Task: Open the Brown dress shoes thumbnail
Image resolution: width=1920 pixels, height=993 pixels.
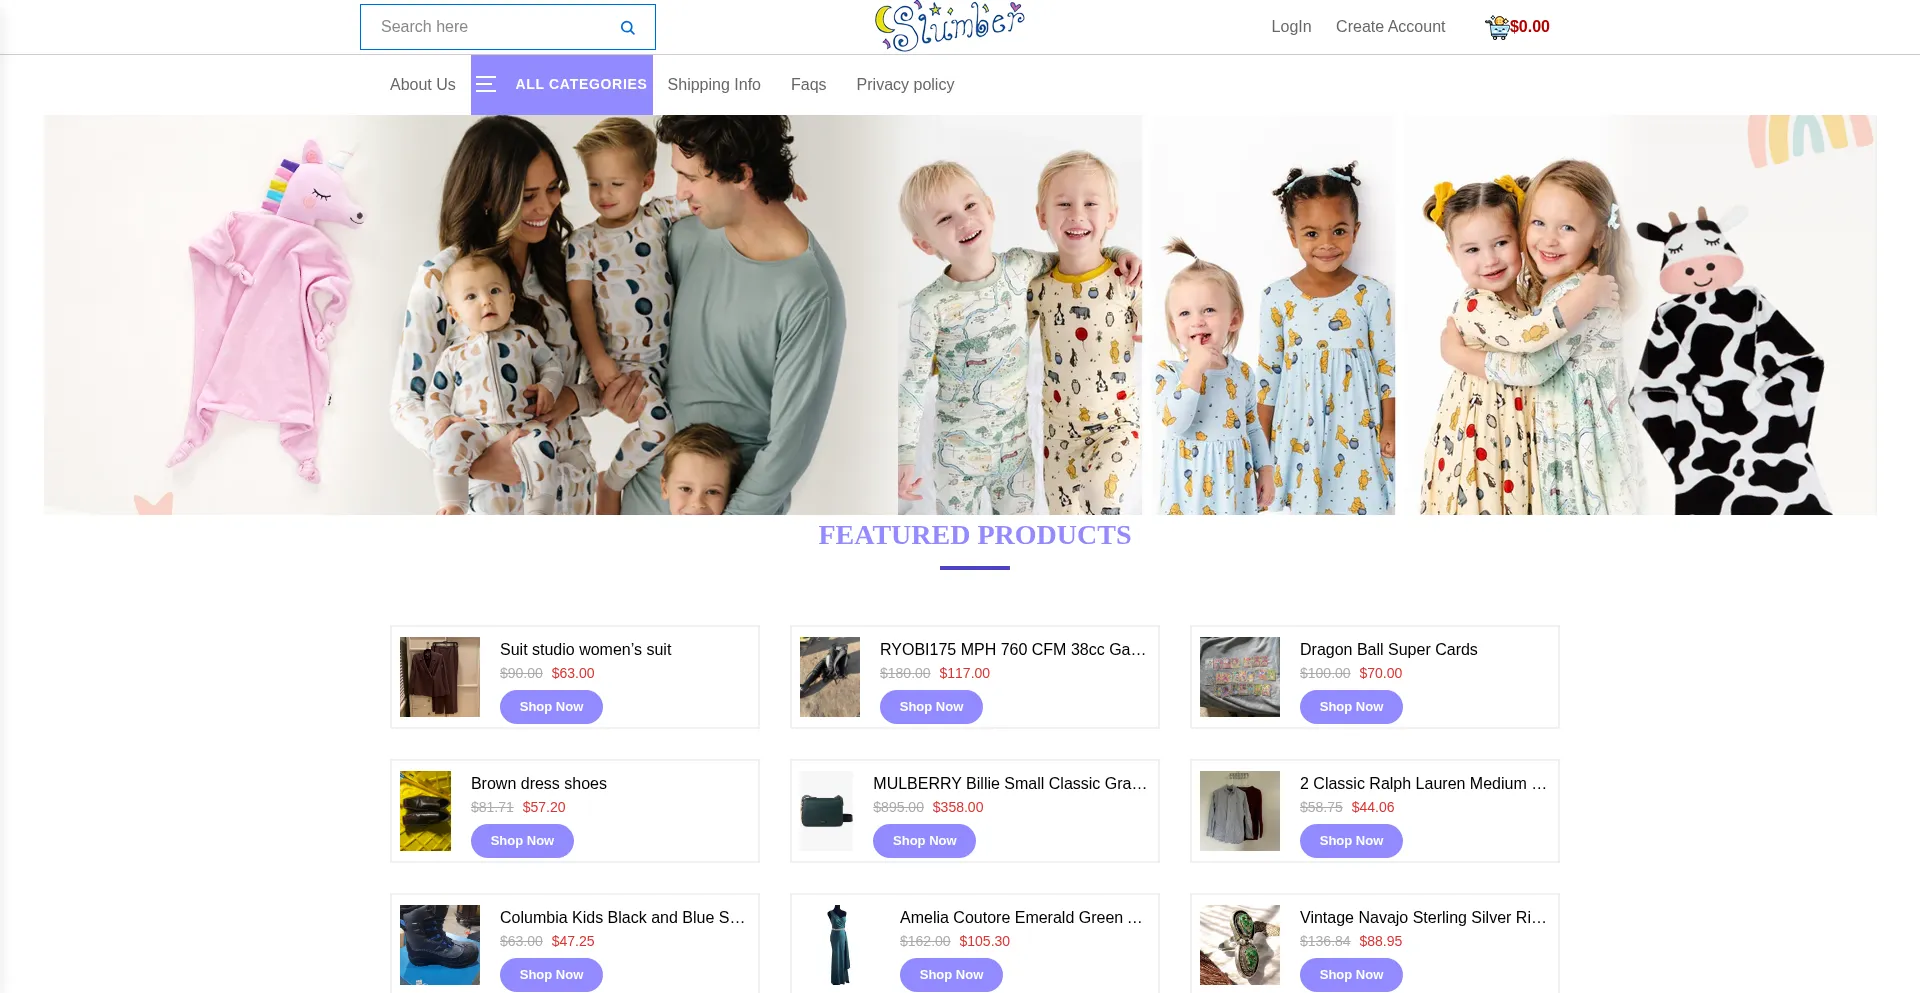Action: (425, 811)
